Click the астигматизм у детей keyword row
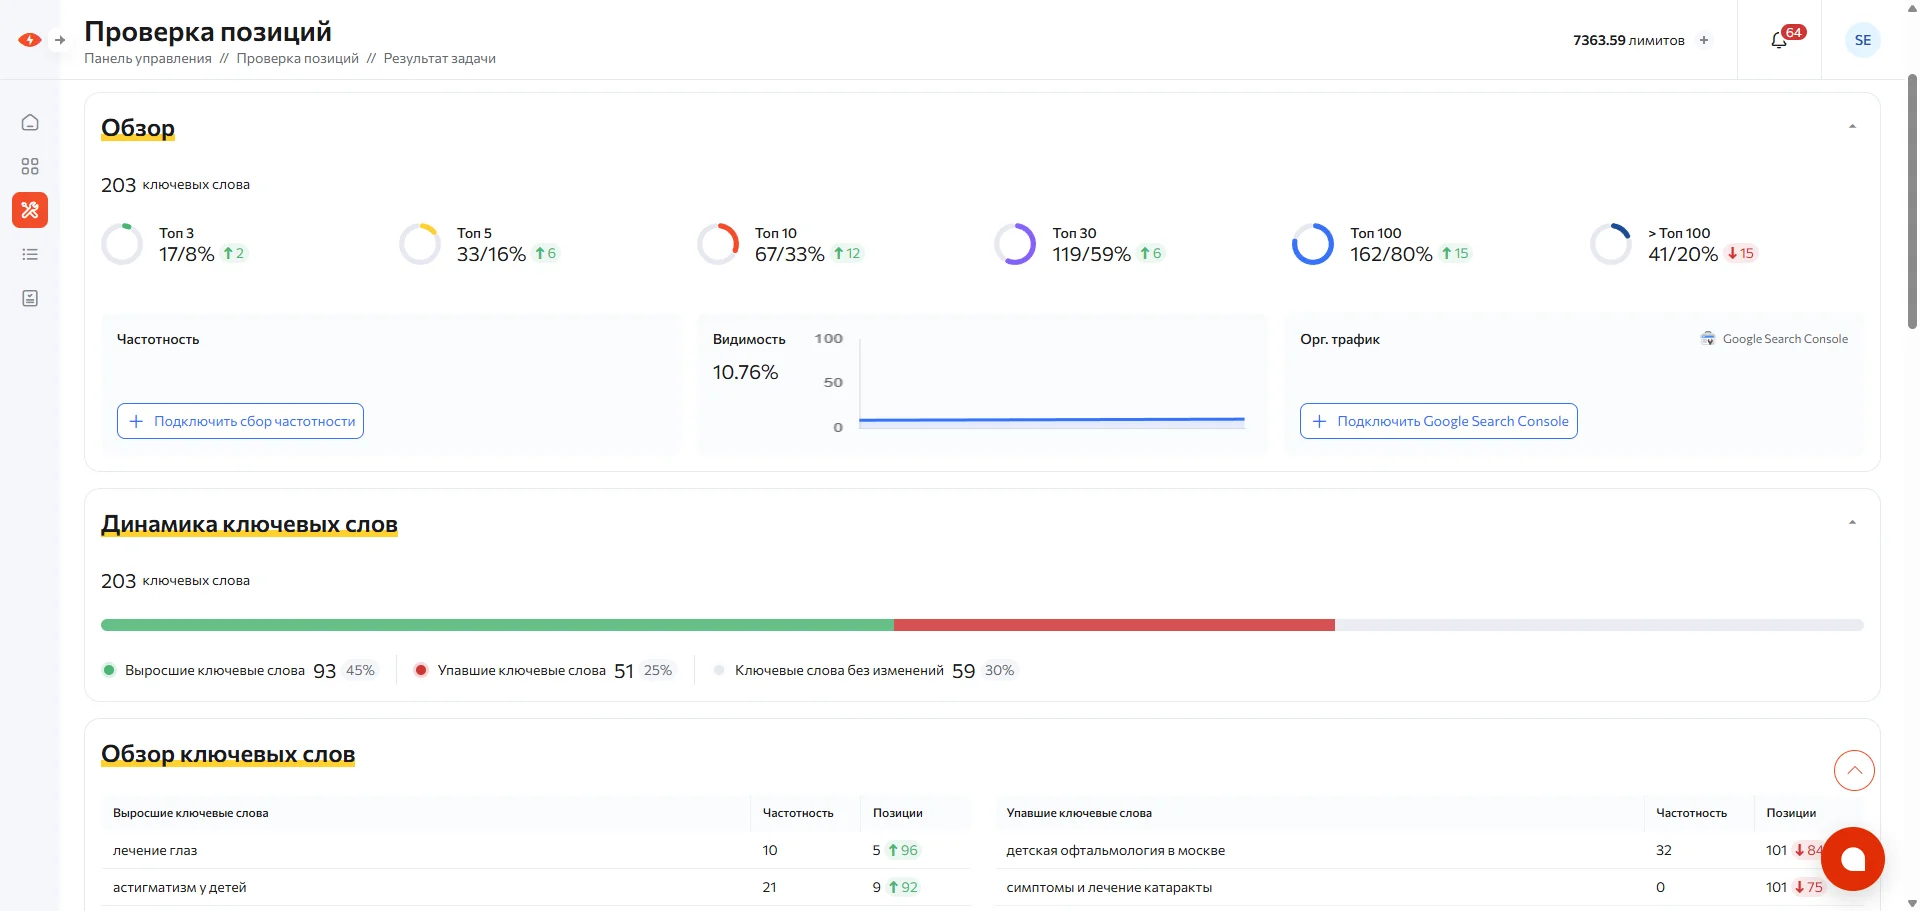This screenshot has height=911, width=1920. tap(536, 887)
